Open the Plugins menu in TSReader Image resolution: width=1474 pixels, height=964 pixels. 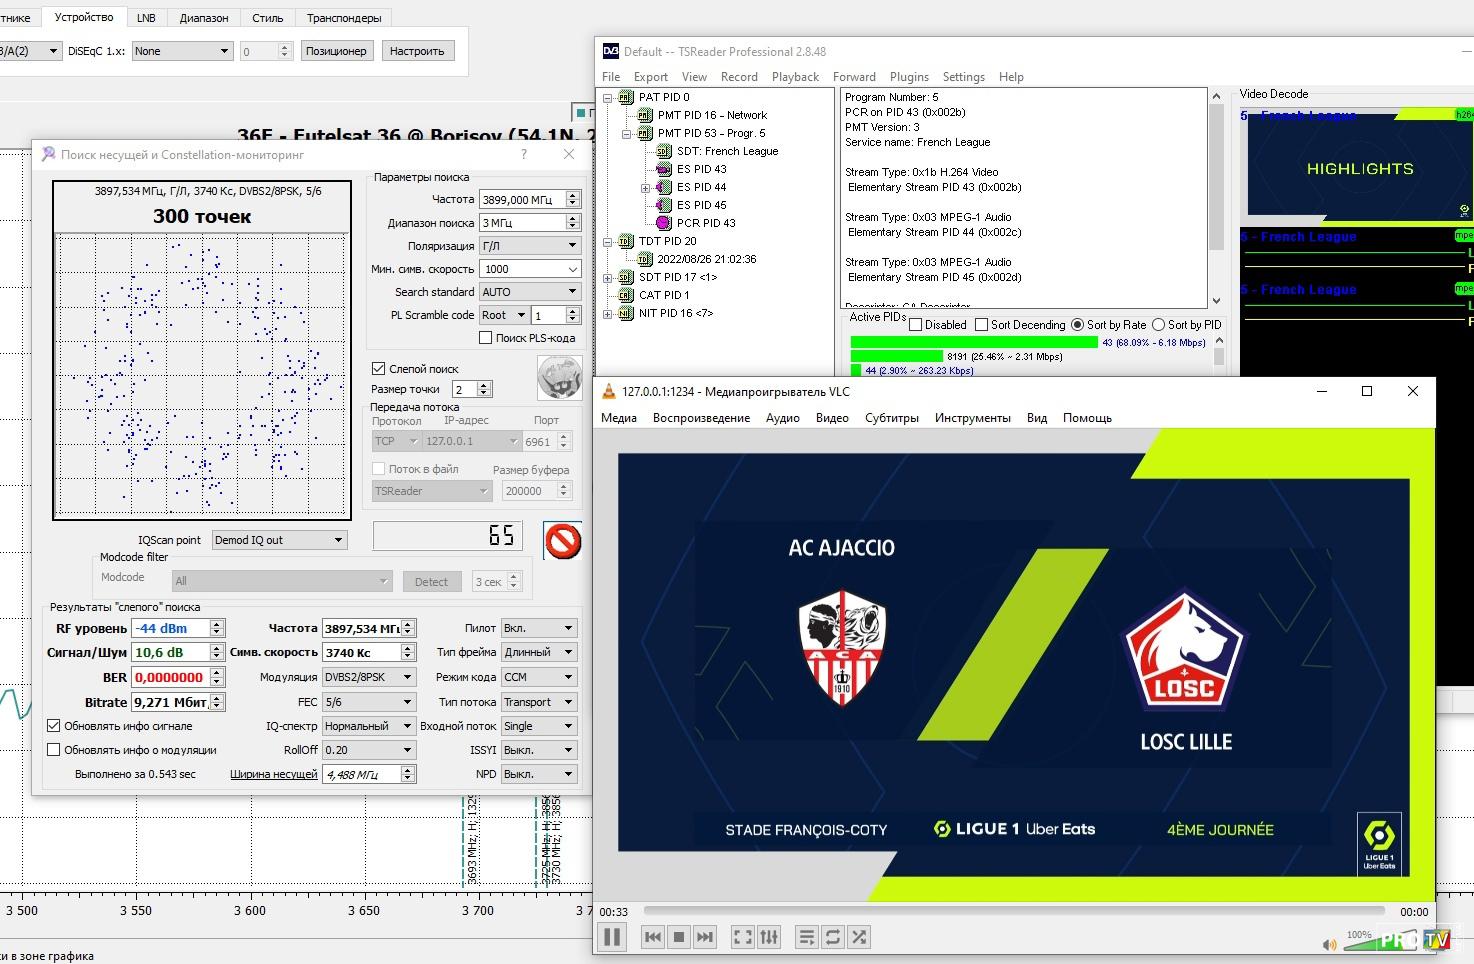[909, 77]
